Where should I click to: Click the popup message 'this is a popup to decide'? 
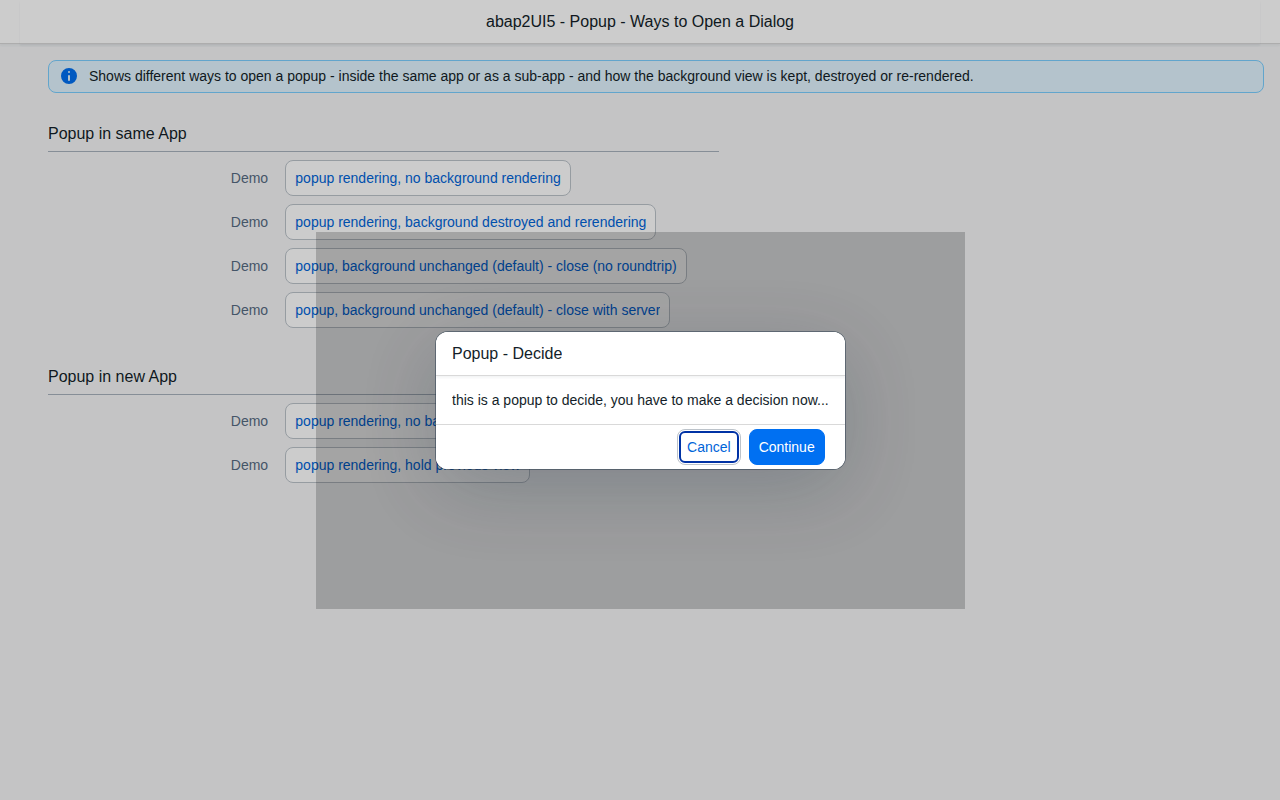pyautogui.click(x=640, y=400)
